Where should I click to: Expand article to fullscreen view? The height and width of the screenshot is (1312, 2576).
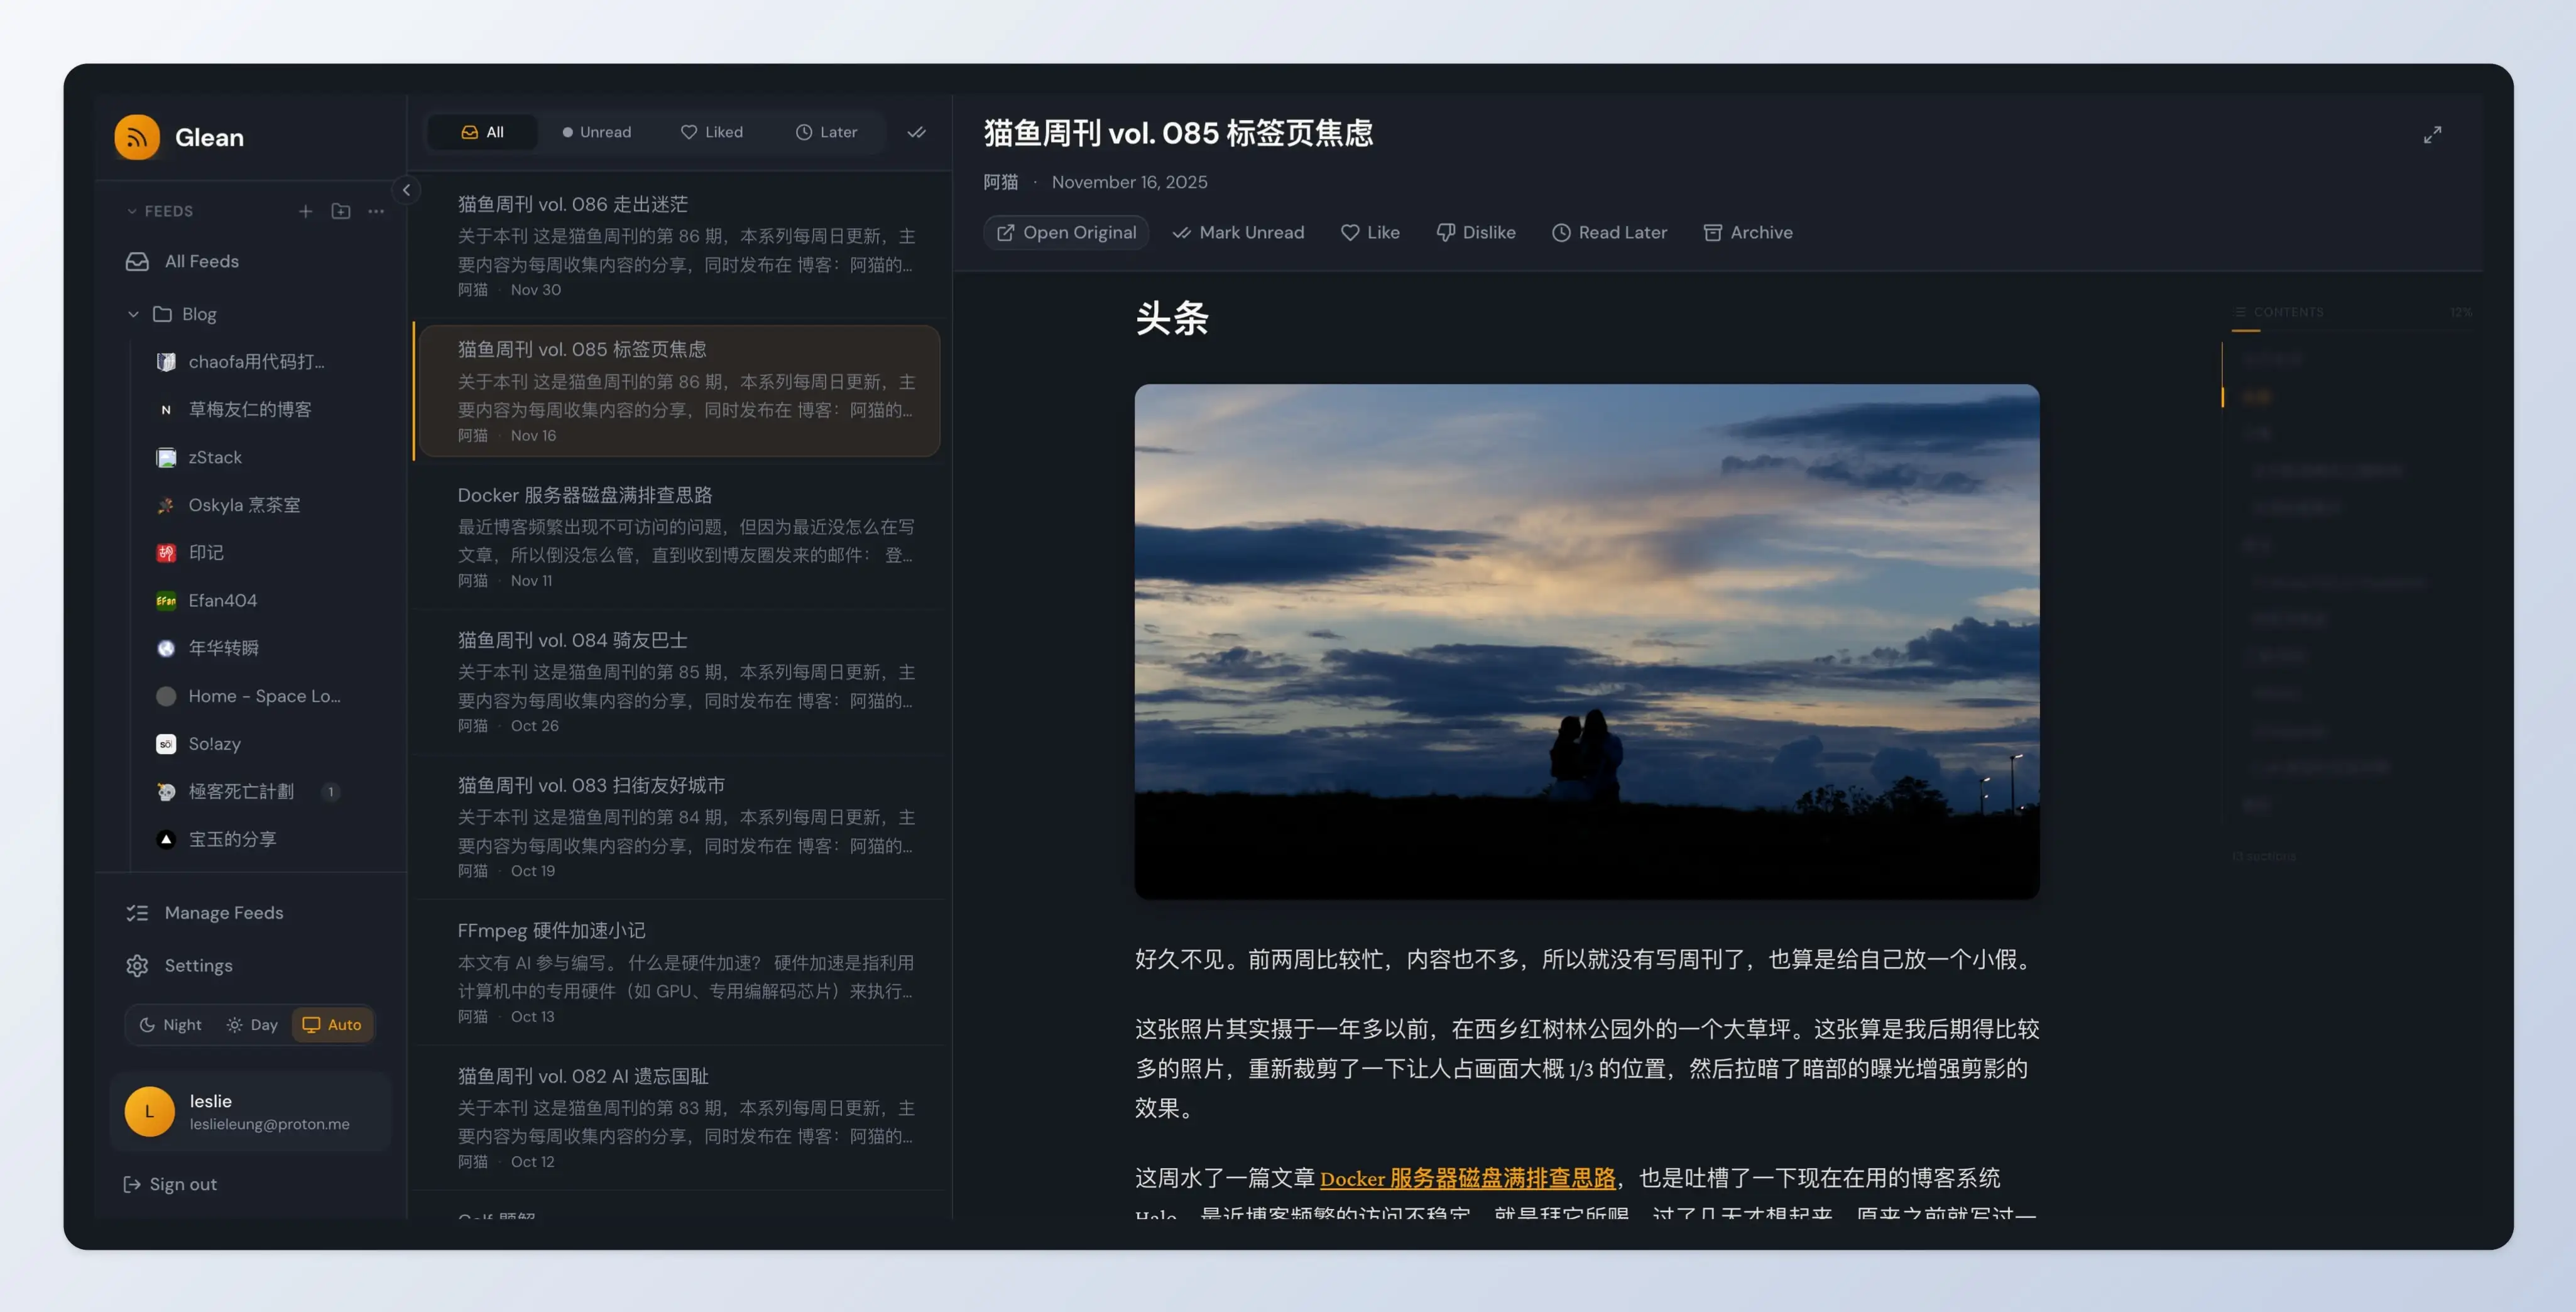2434,133
